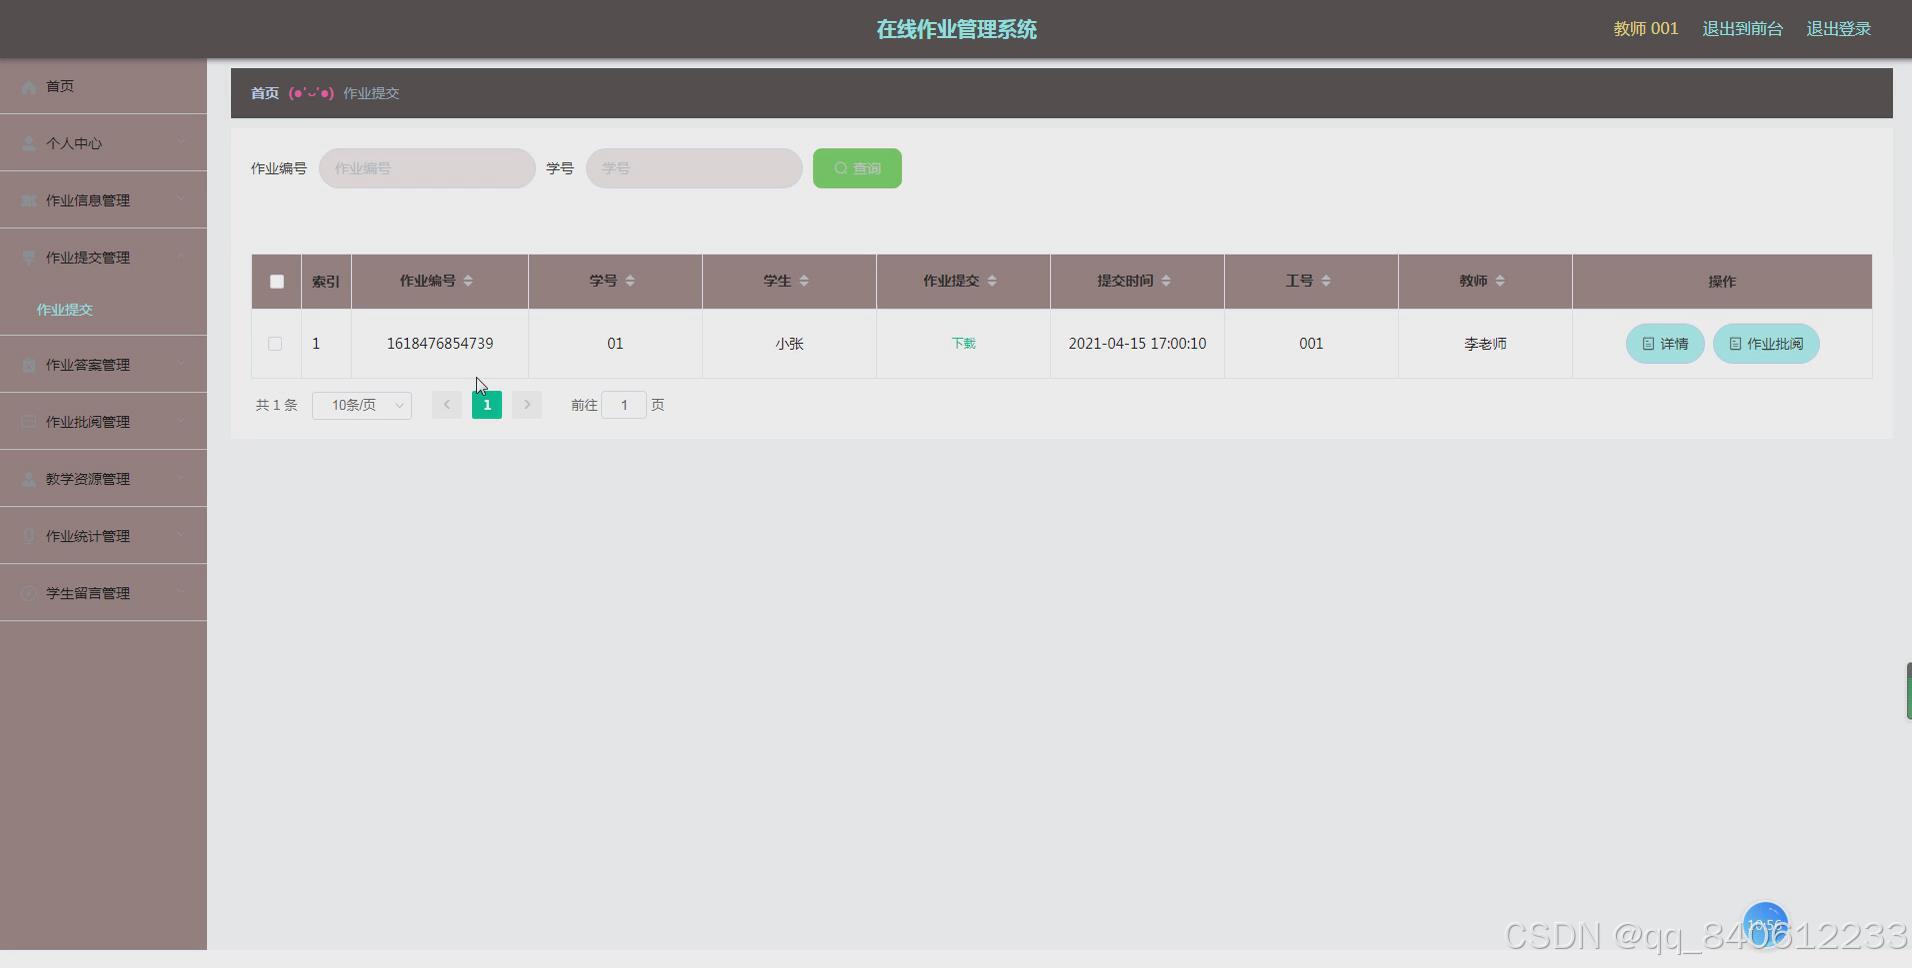Expand the 作业统计管理 menu chevron
Viewport: 1912px width, 968px height.
click(x=182, y=535)
